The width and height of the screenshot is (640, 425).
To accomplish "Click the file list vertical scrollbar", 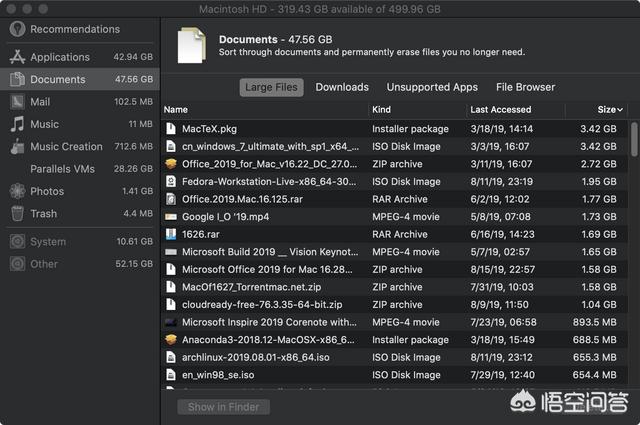I will tap(634, 139).
